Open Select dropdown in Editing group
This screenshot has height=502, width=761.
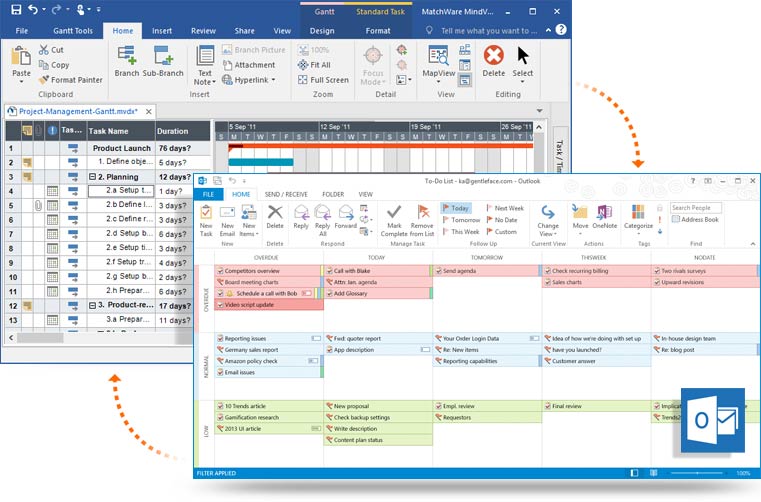point(523,82)
